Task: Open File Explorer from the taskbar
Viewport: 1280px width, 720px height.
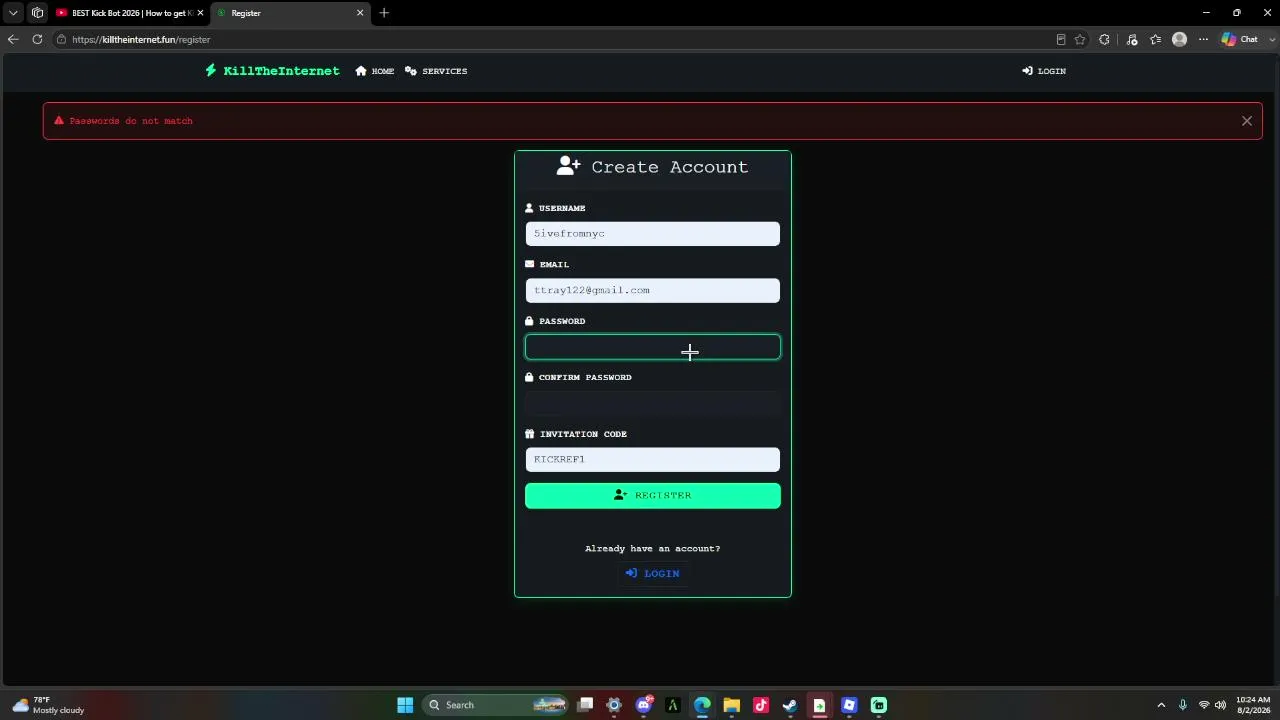Action: (x=731, y=705)
